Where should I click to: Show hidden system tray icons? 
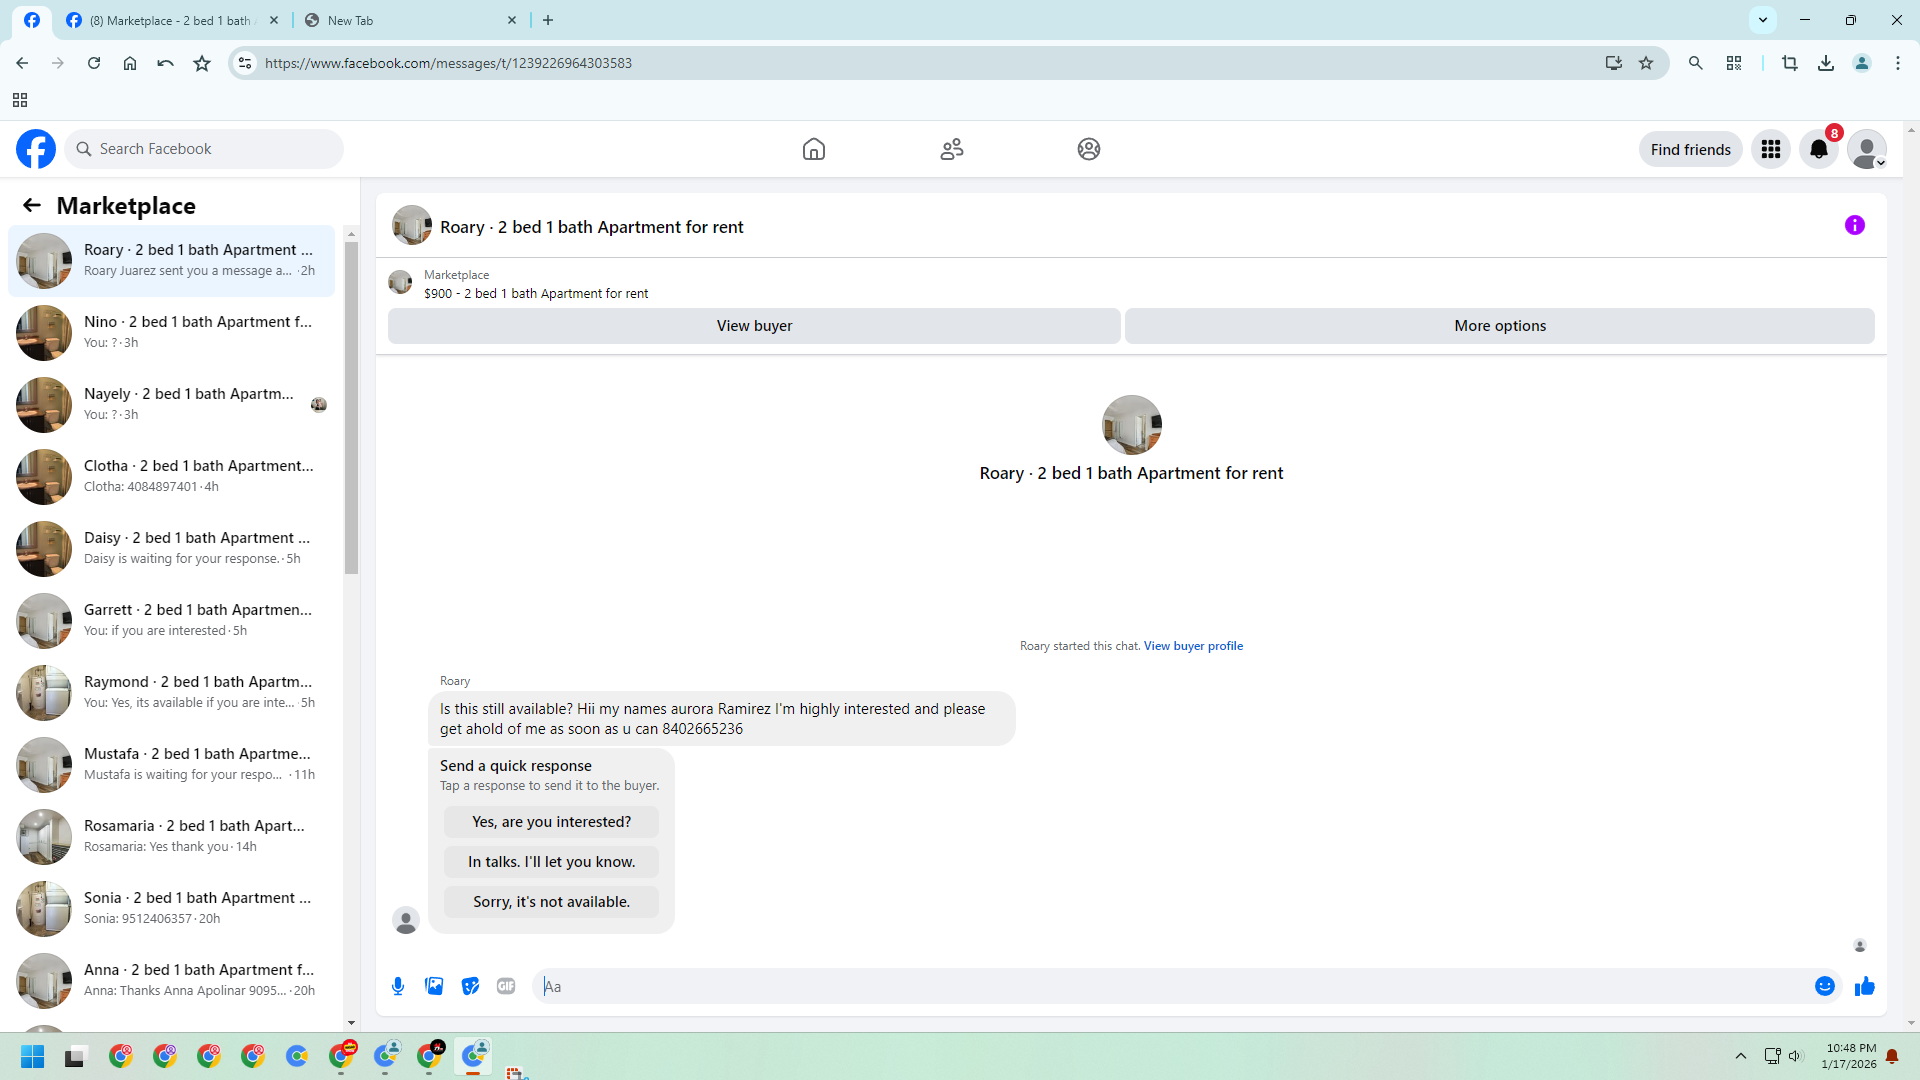pos(1740,1056)
